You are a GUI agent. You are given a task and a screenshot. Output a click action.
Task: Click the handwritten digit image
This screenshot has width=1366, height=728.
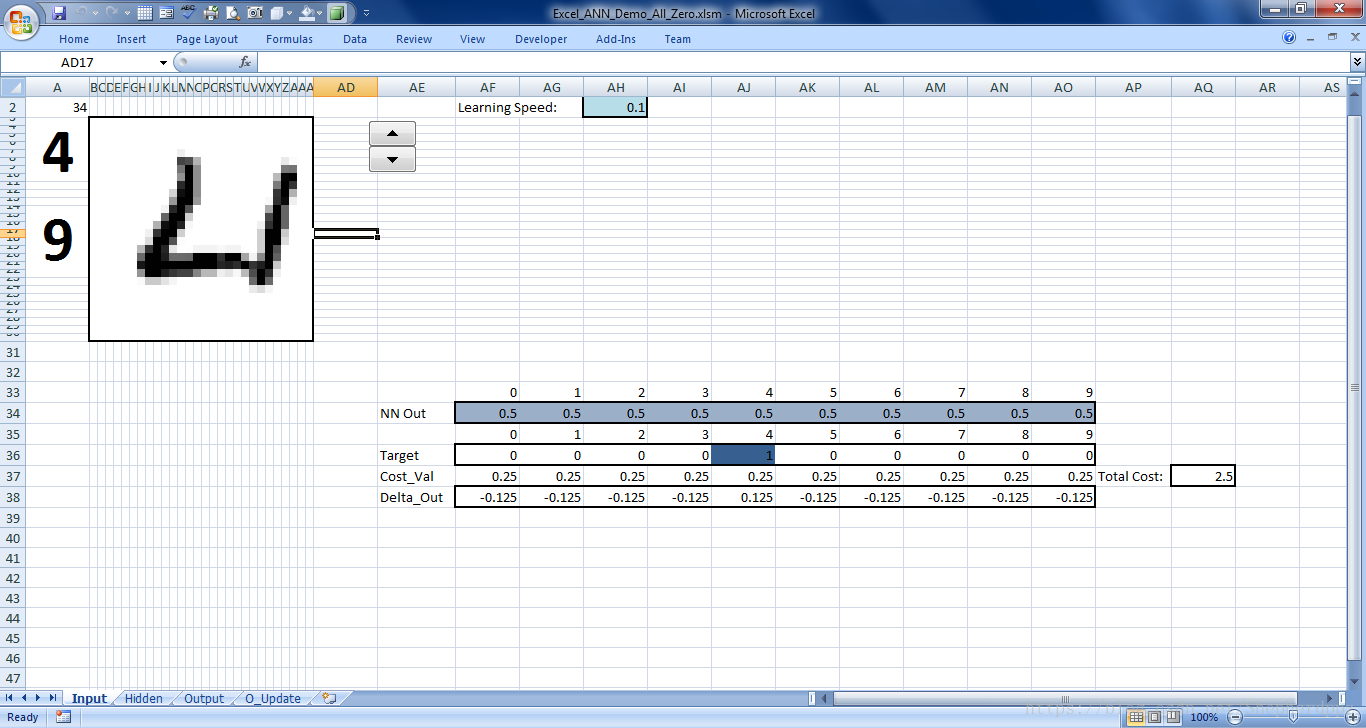201,229
